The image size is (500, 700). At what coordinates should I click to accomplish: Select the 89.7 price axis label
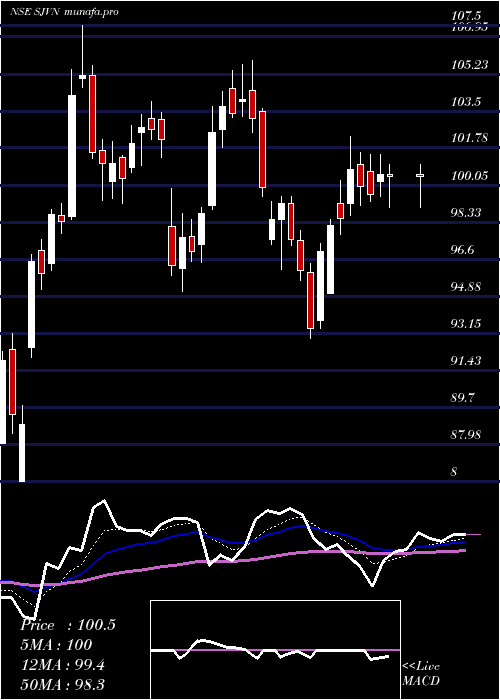(462, 397)
